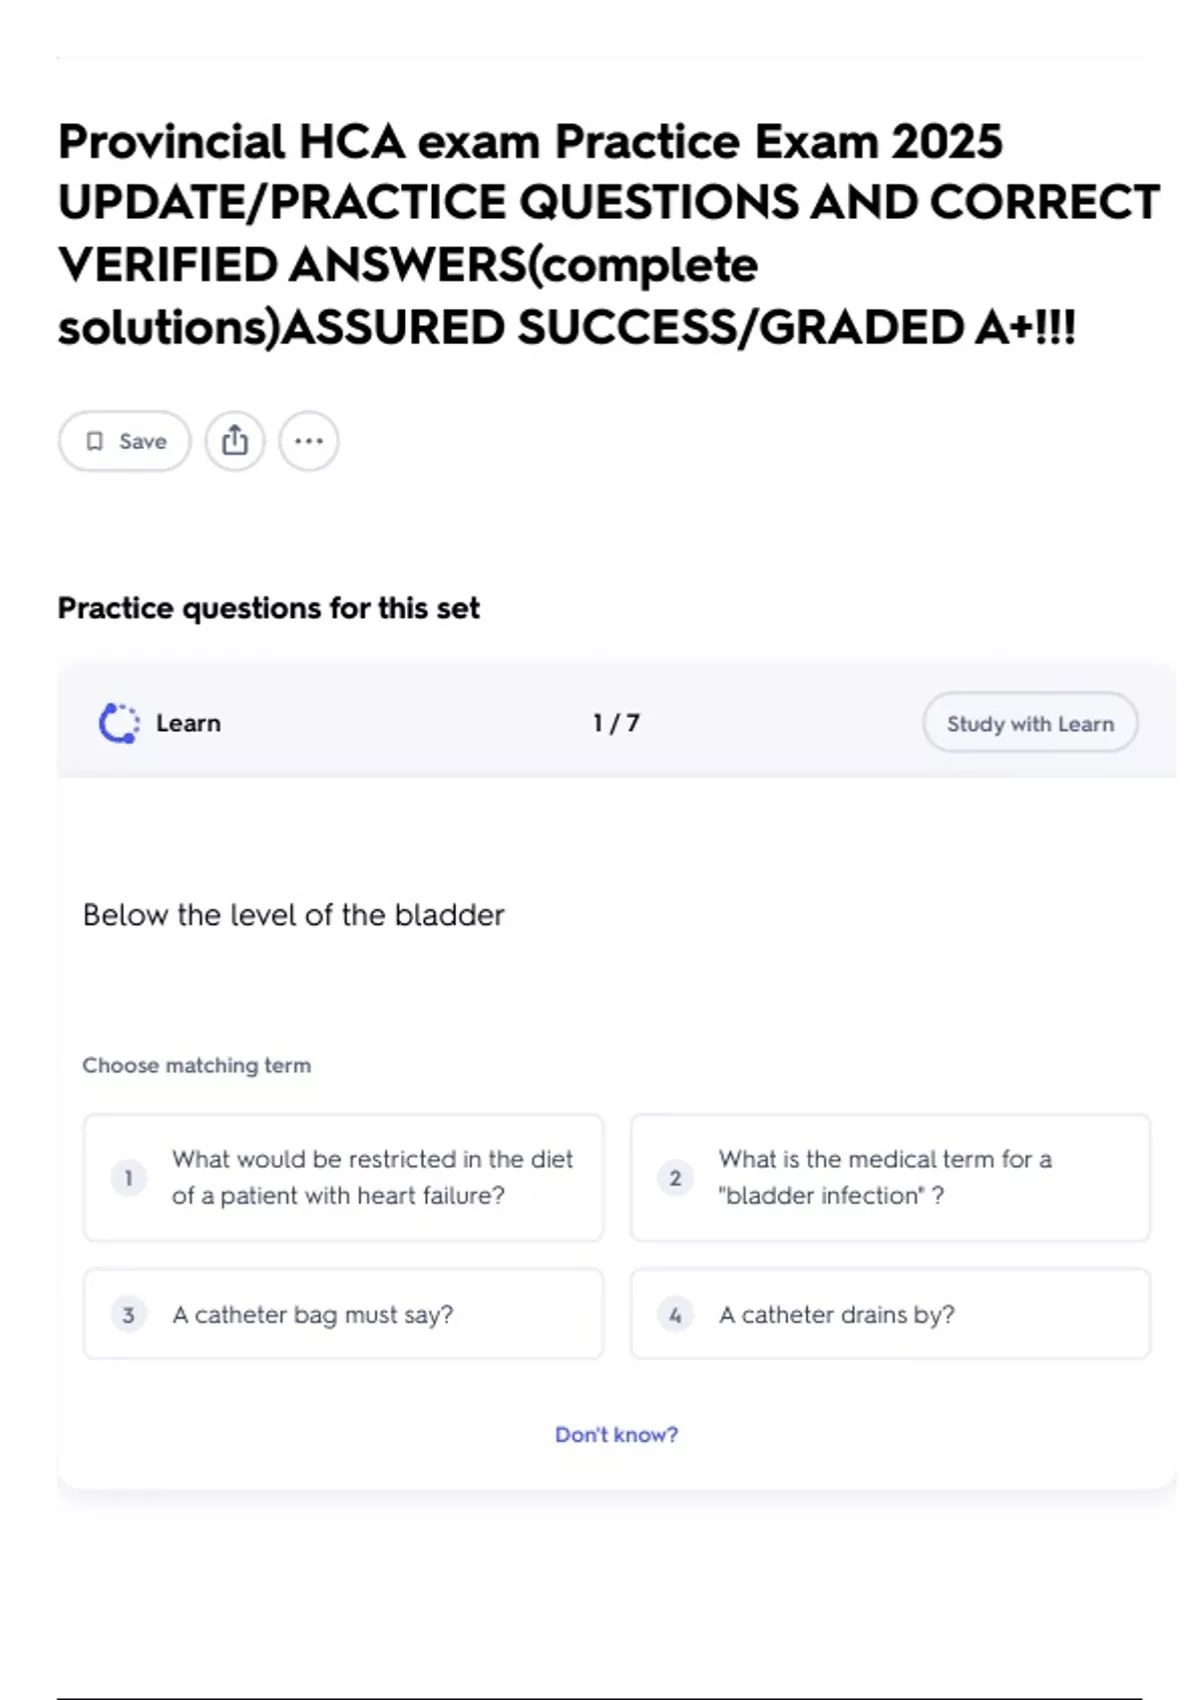This screenshot has height=1700, width=1200.
Task: Open the three-dot more options menu
Action: pos(309,441)
